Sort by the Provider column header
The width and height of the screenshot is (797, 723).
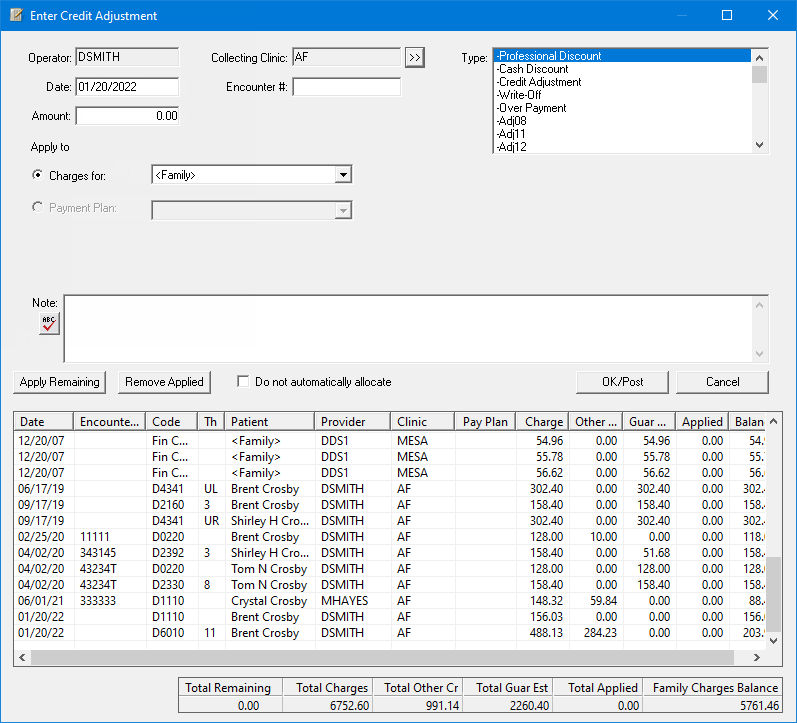[x=352, y=422]
